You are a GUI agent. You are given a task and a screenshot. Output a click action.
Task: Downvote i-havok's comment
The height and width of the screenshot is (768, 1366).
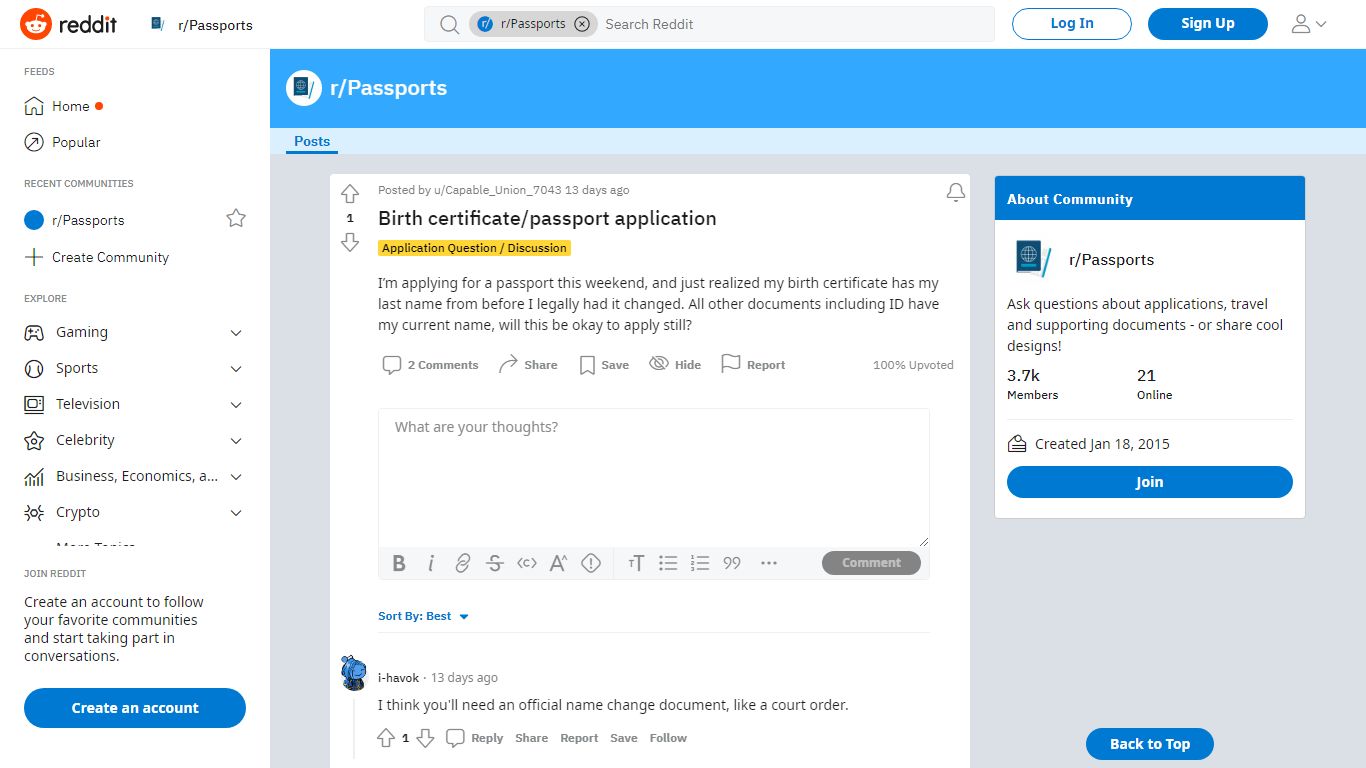pos(425,738)
